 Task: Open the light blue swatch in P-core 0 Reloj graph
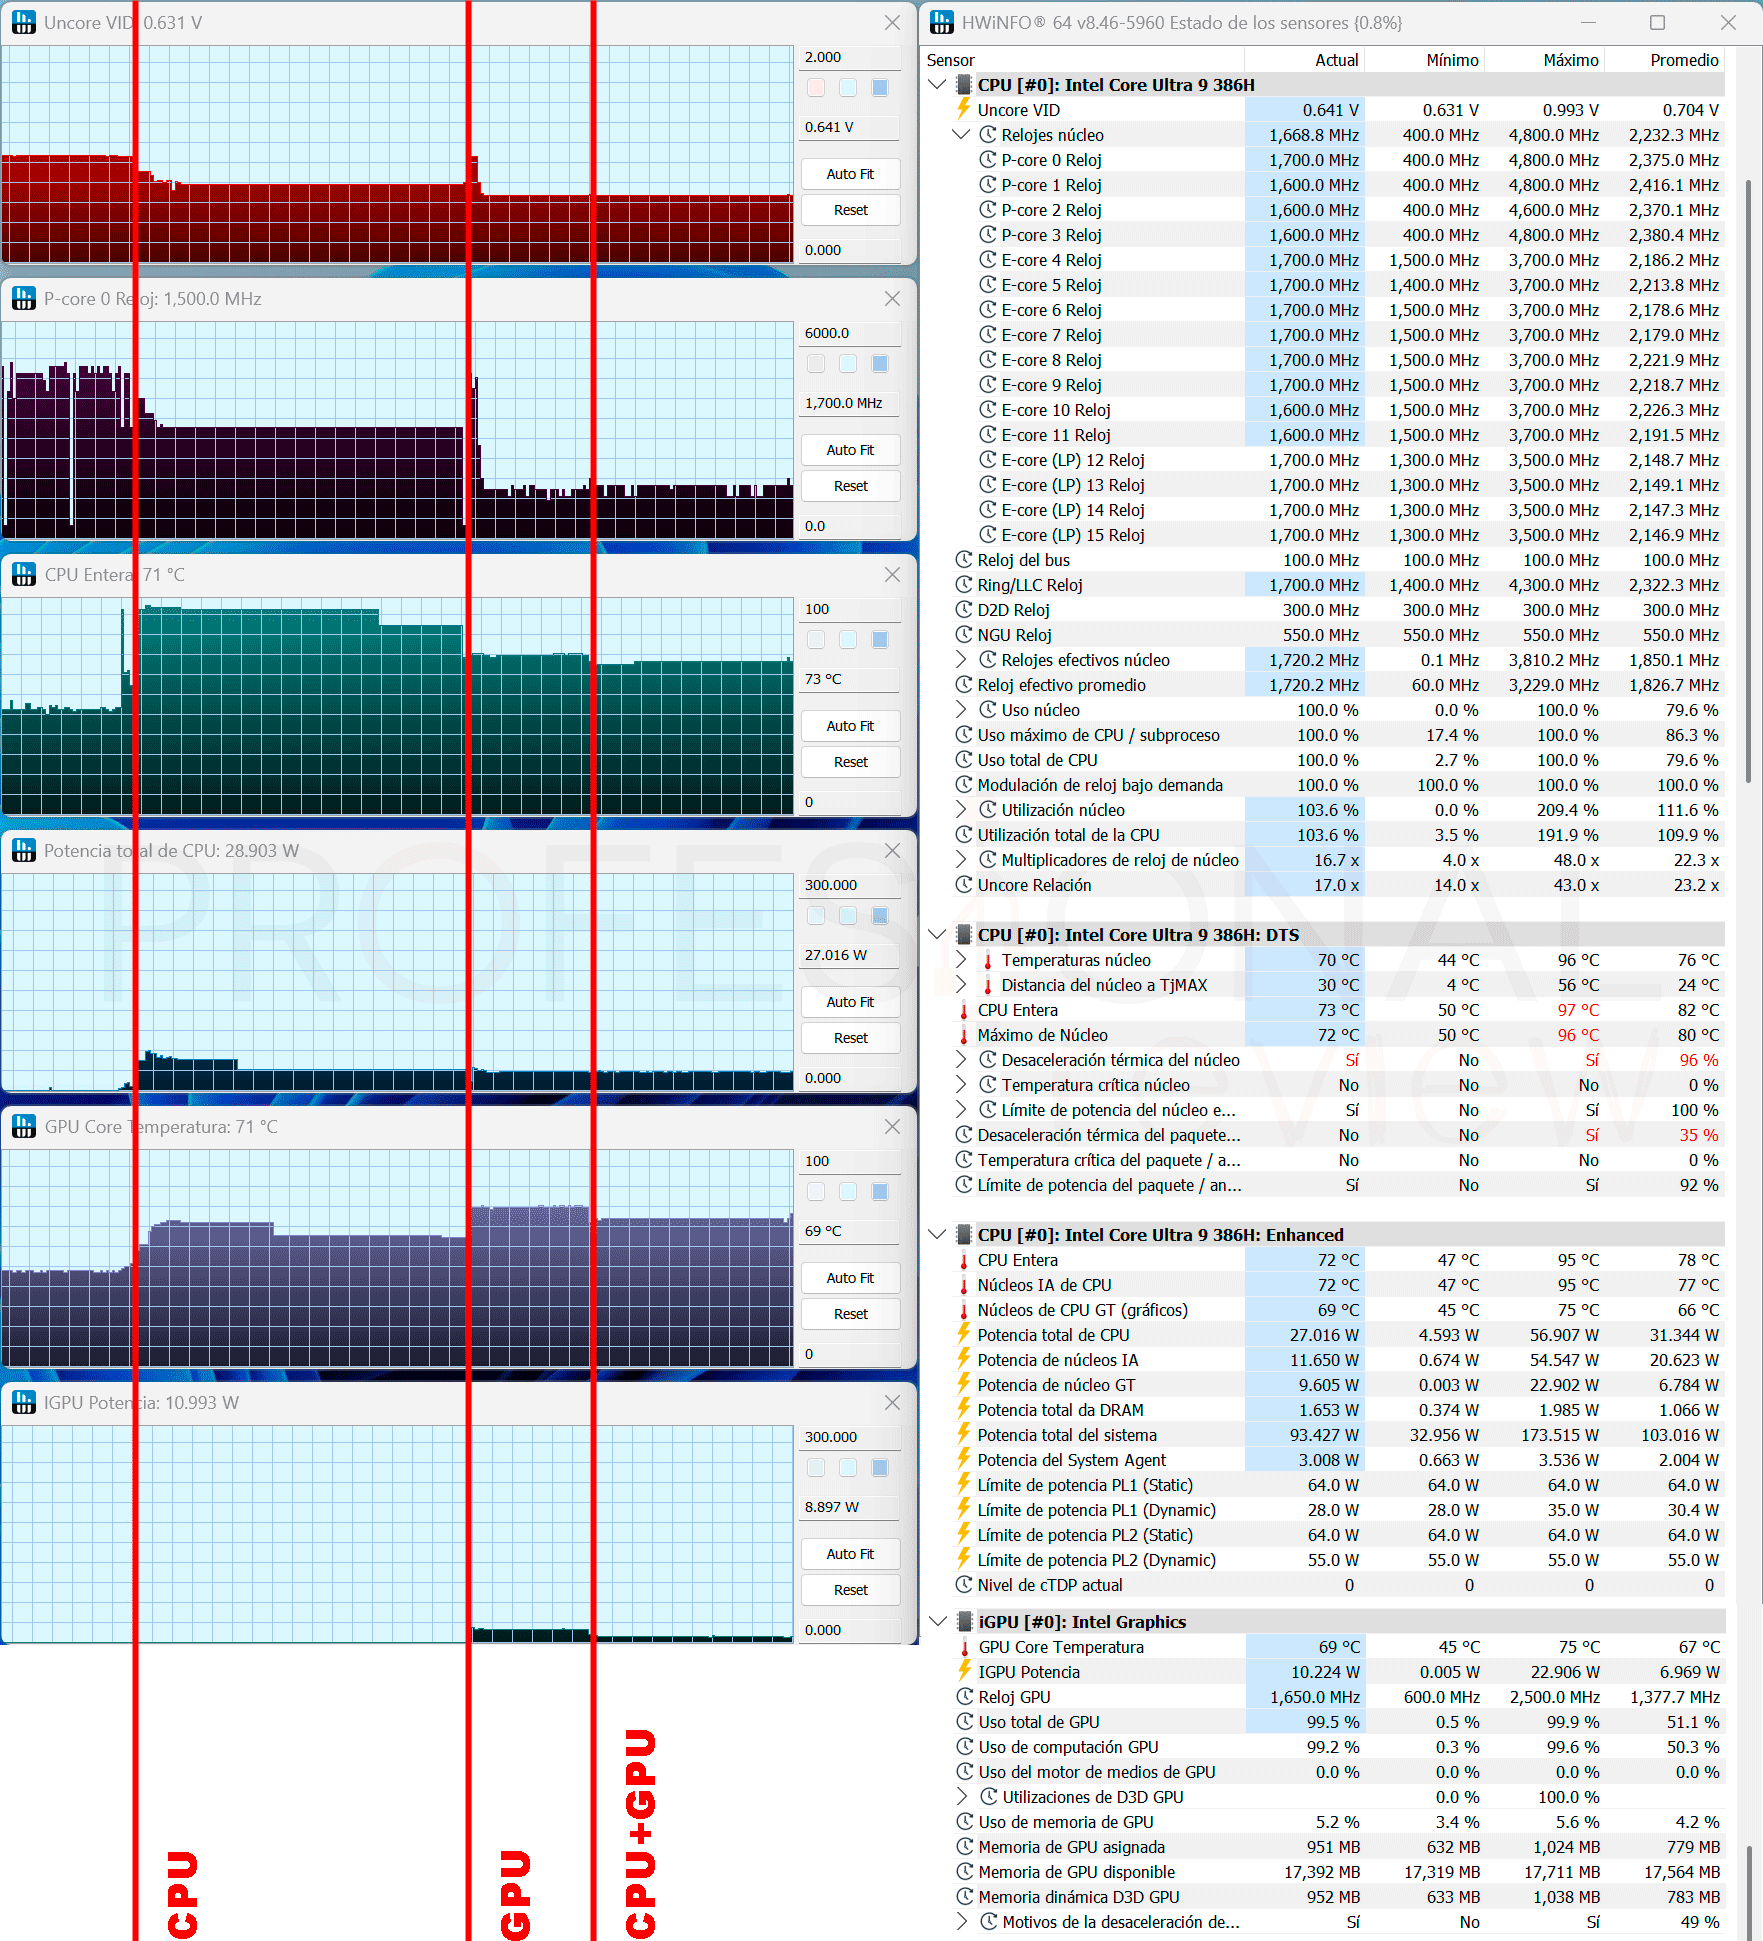pyautogui.click(x=848, y=364)
